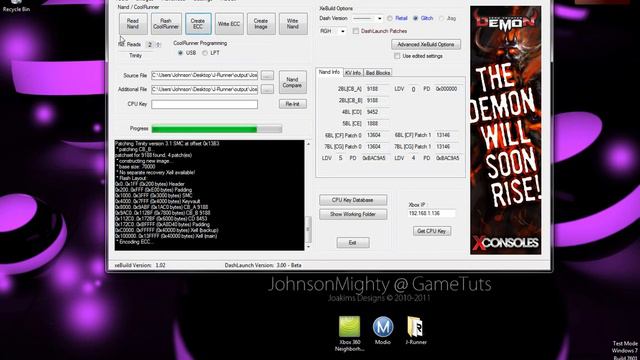Click the Write Nand button

(x=293, y=24)
